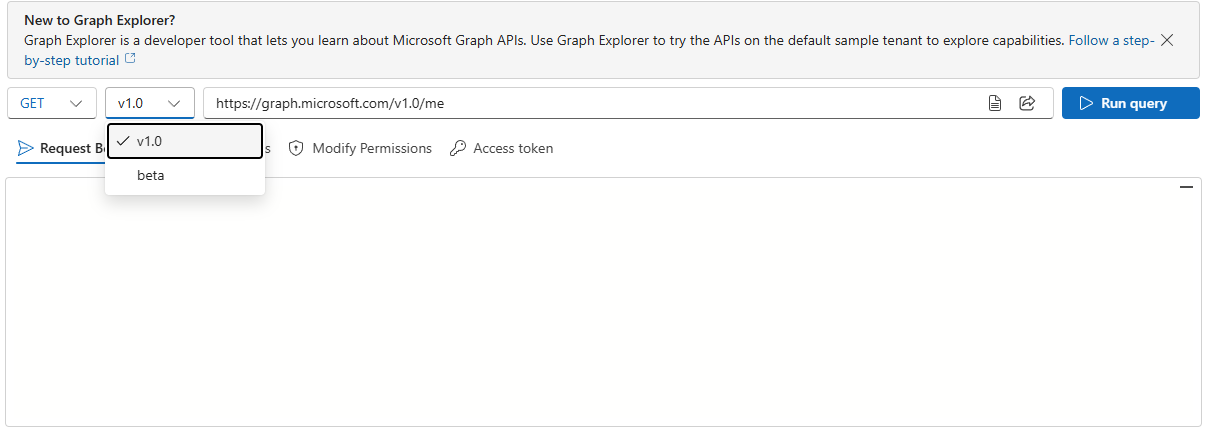Click into the query URL field
The image size is (1208, 431).
[590, 103]
